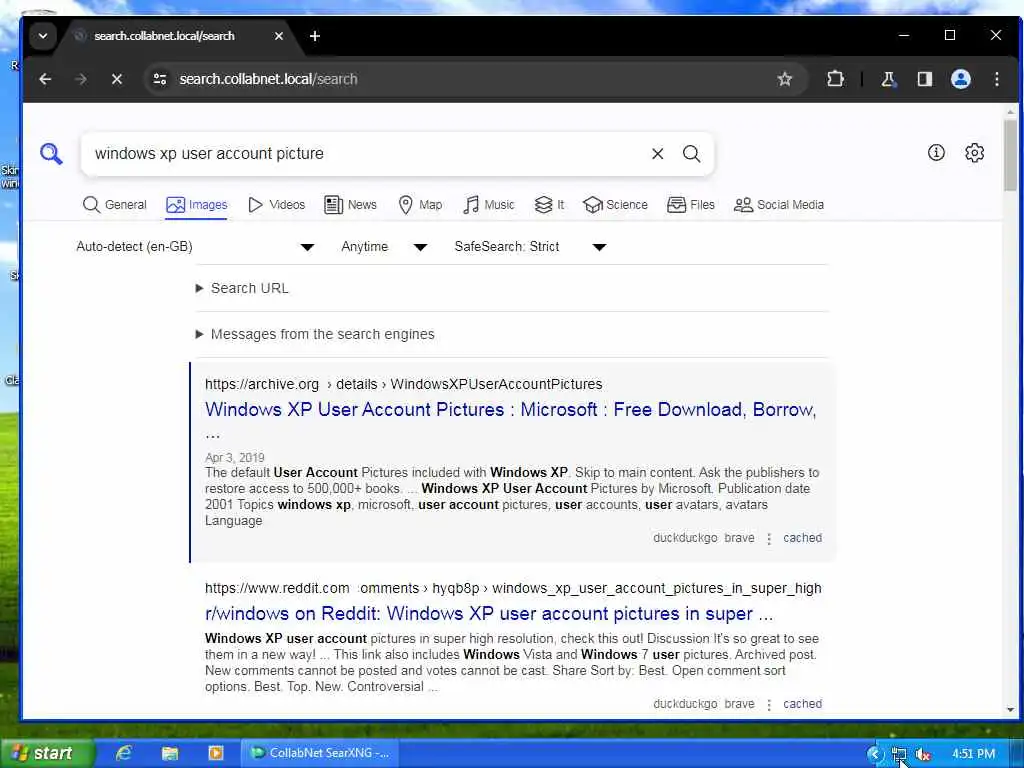Click the "Apr 3, 2019" result date
1024x768 pixels.
(234, 457)
